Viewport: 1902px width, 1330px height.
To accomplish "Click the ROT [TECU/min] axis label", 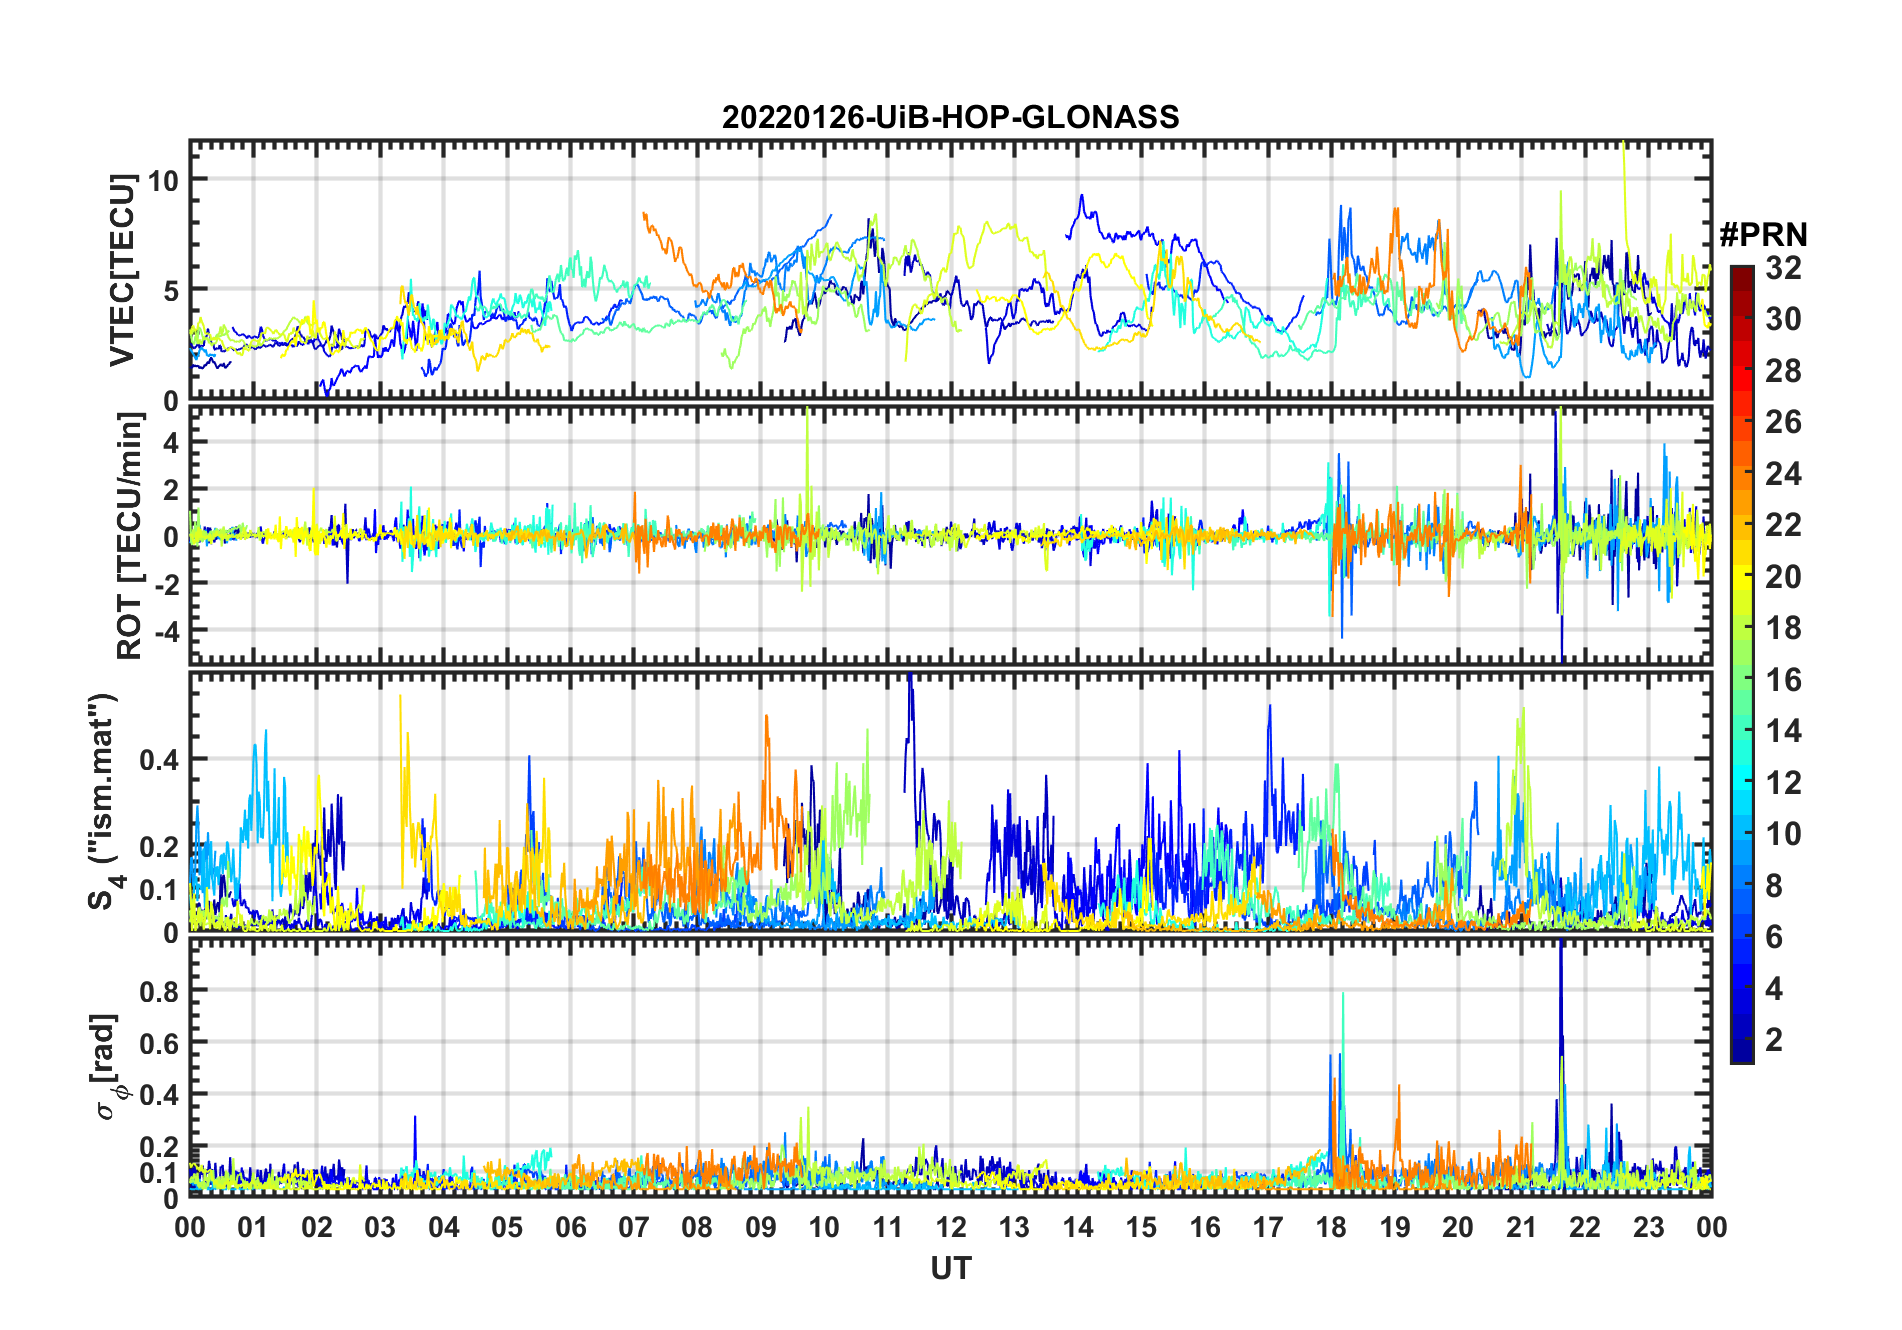I will (129, 536).
